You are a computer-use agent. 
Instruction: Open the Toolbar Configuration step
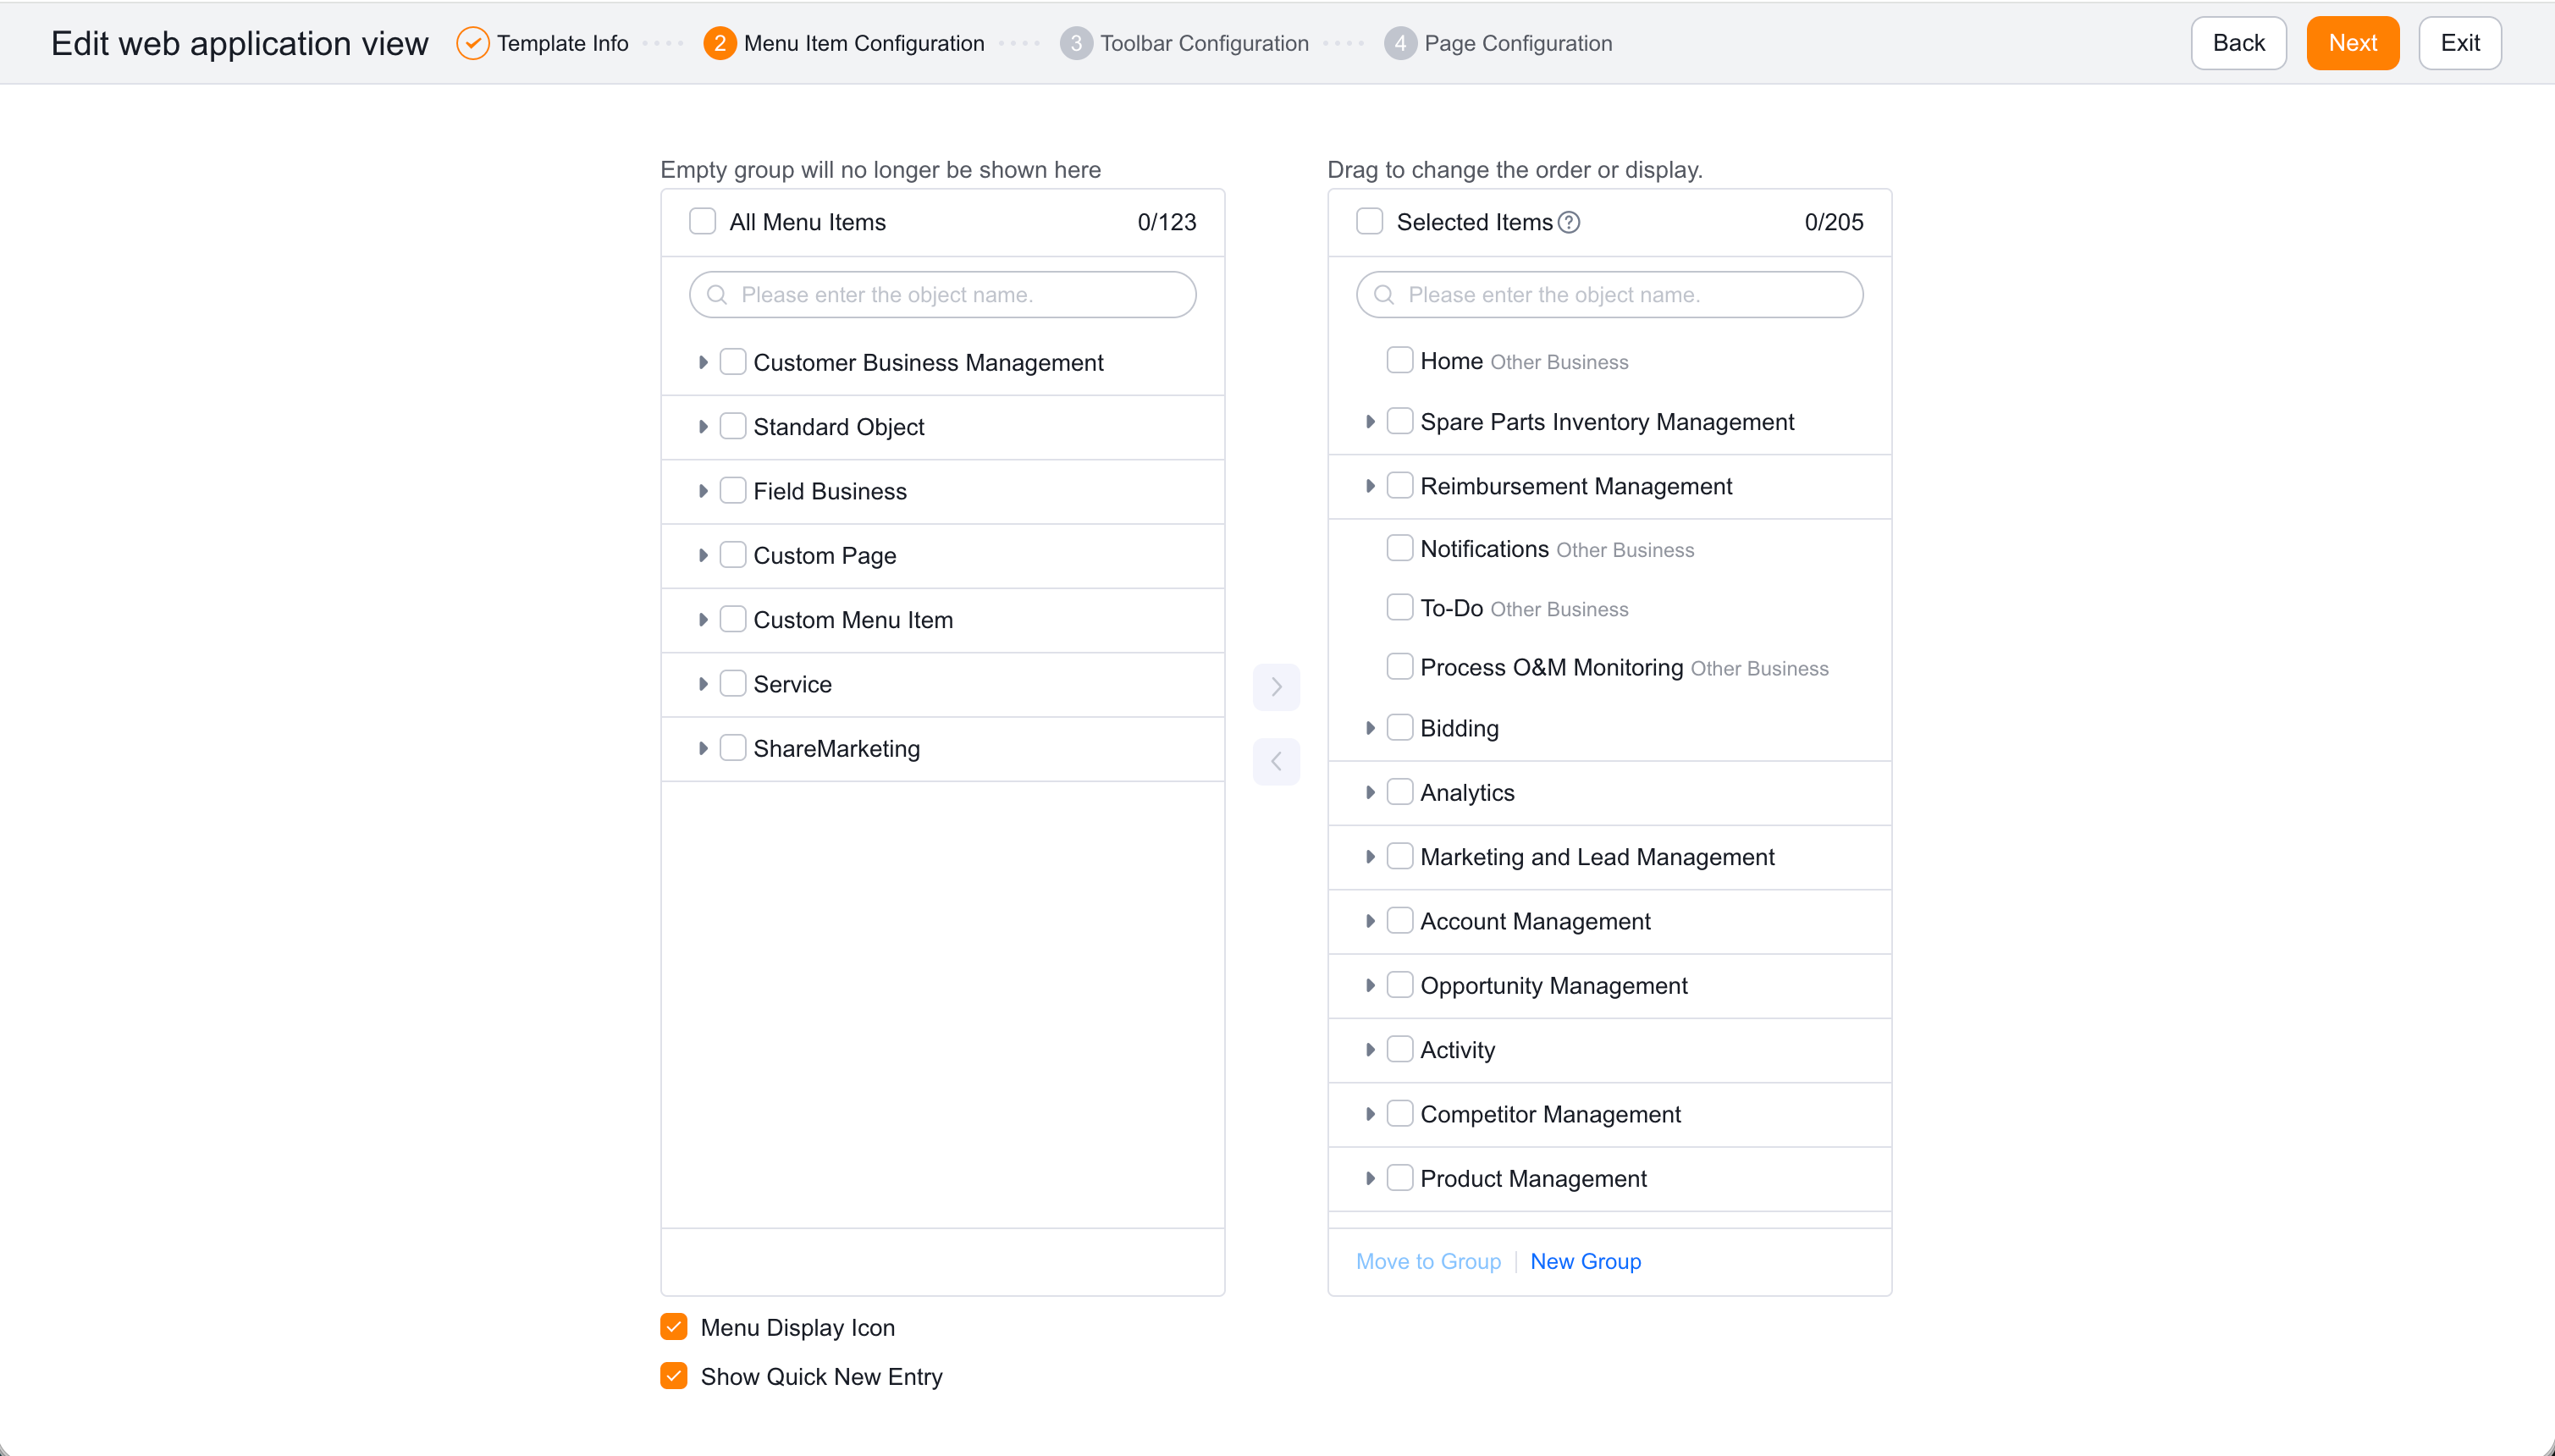click(x=1204, y=43)
